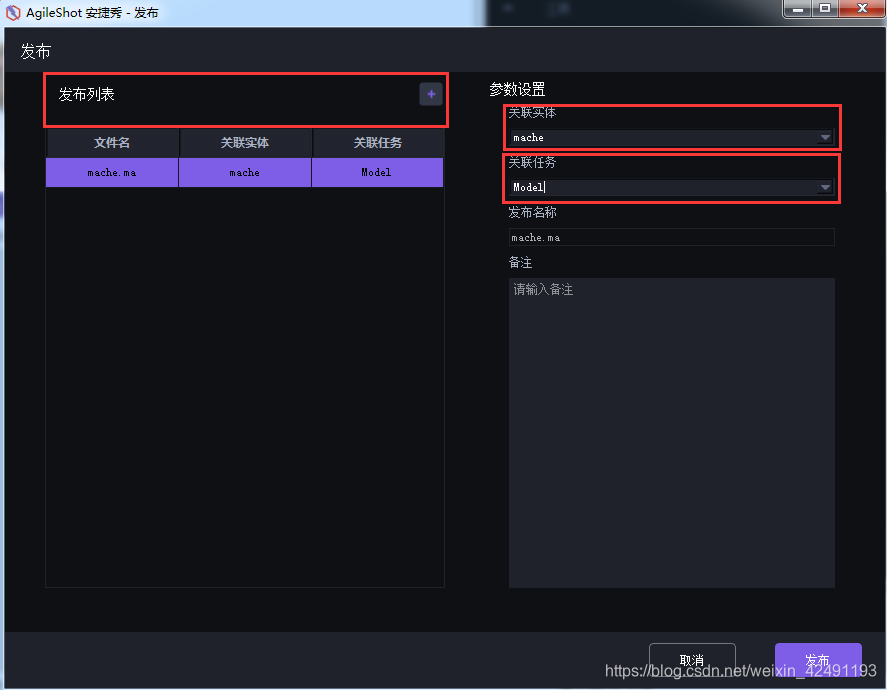Click the 文件名 column header

(x=112, y=143)
